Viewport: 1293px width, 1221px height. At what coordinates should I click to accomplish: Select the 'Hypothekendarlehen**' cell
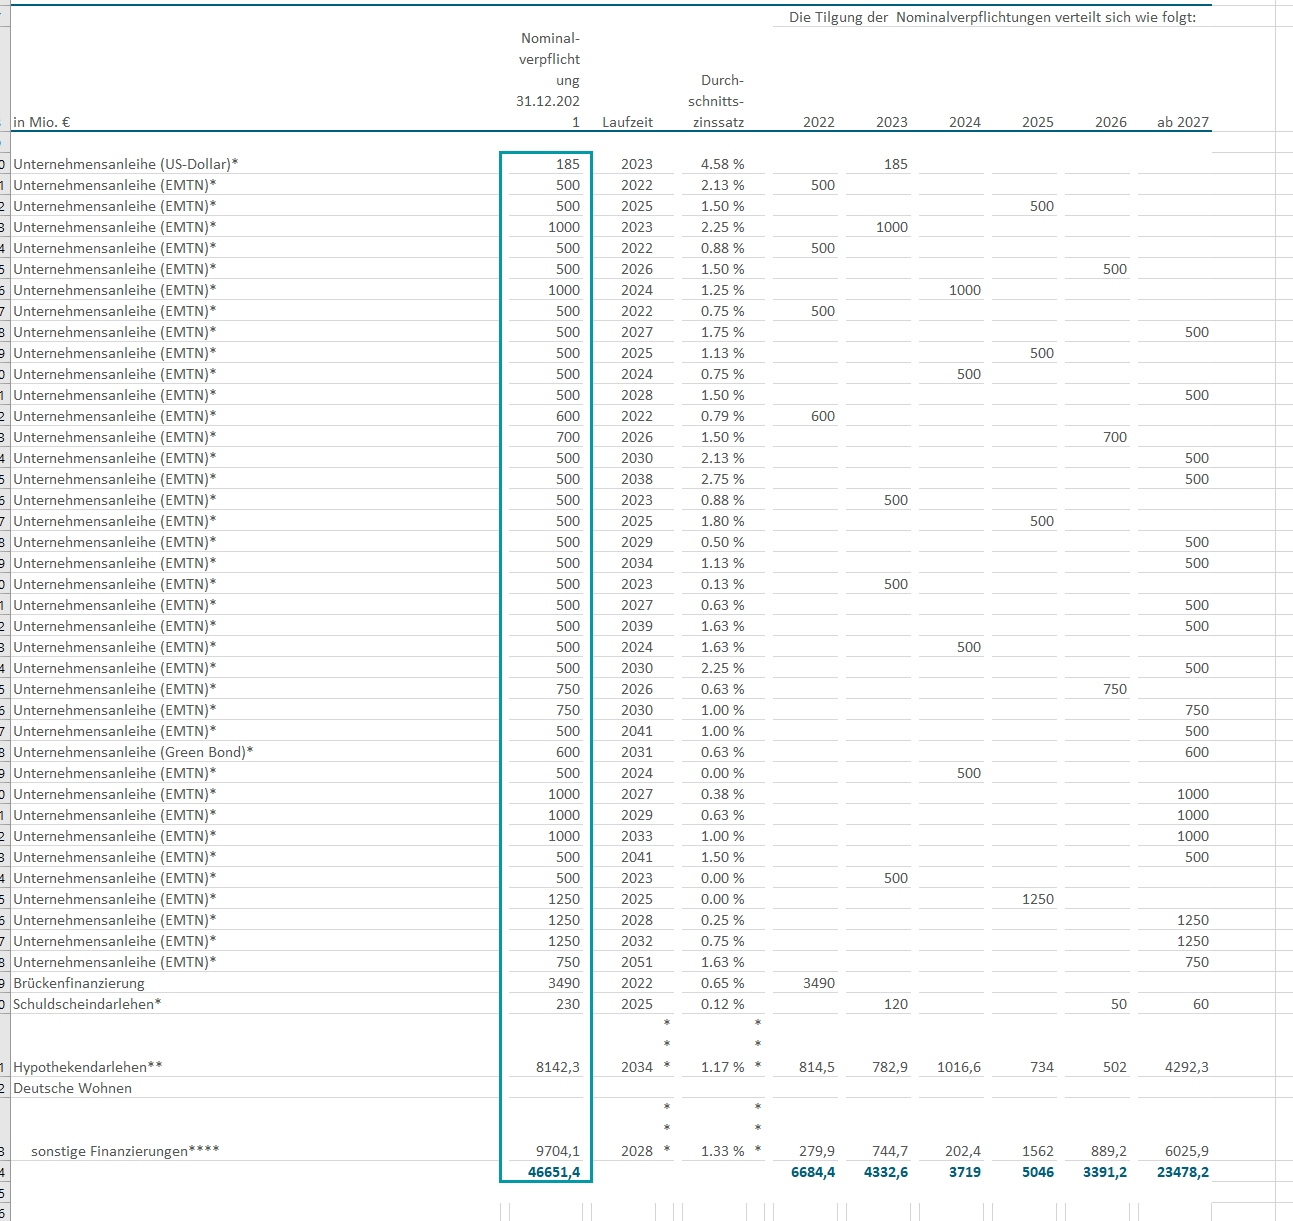pos(88,1067)
